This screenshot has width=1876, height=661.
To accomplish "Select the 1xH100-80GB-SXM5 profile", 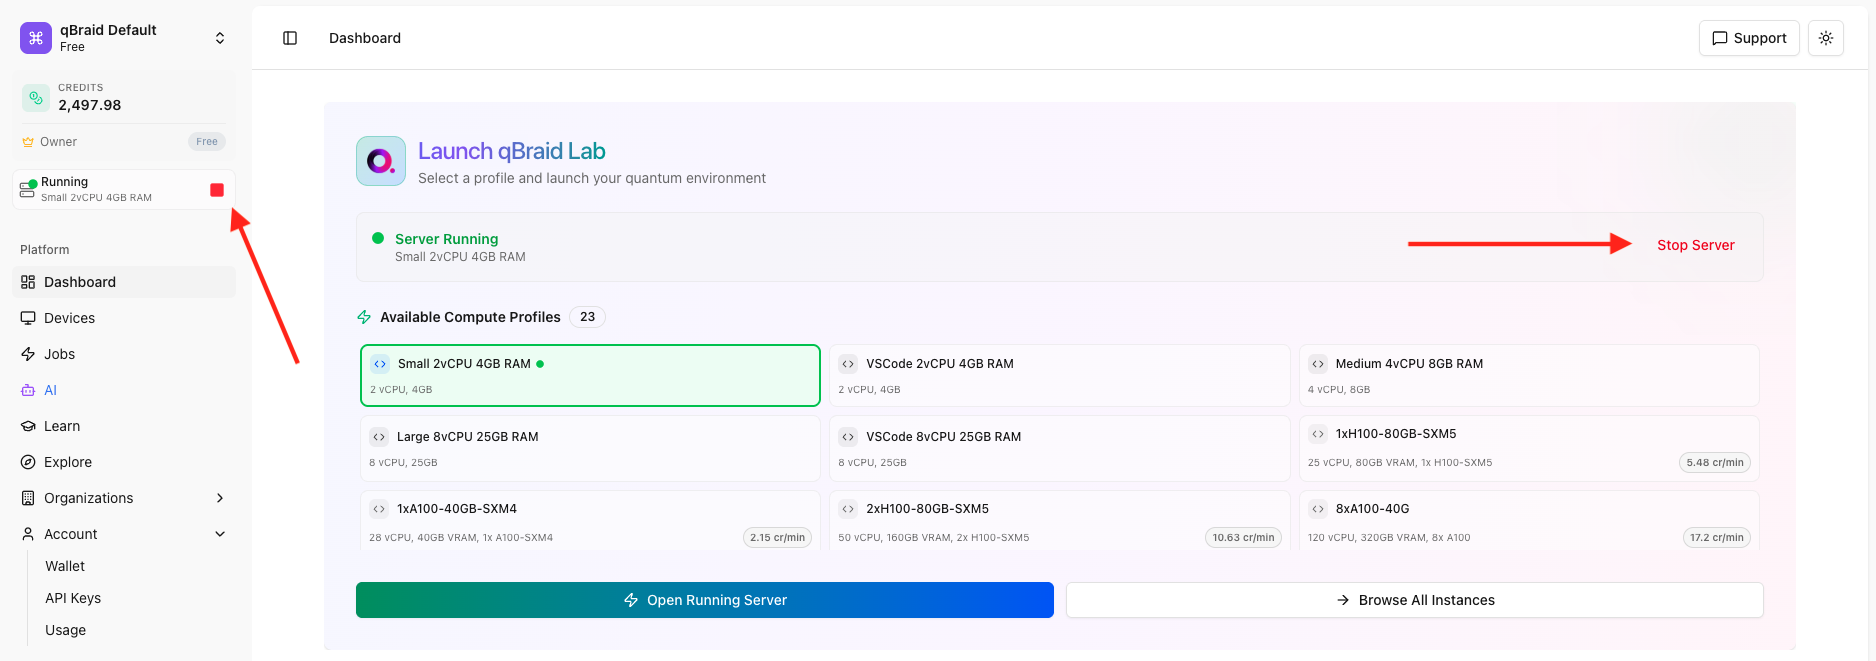I will click(1529, 449).
